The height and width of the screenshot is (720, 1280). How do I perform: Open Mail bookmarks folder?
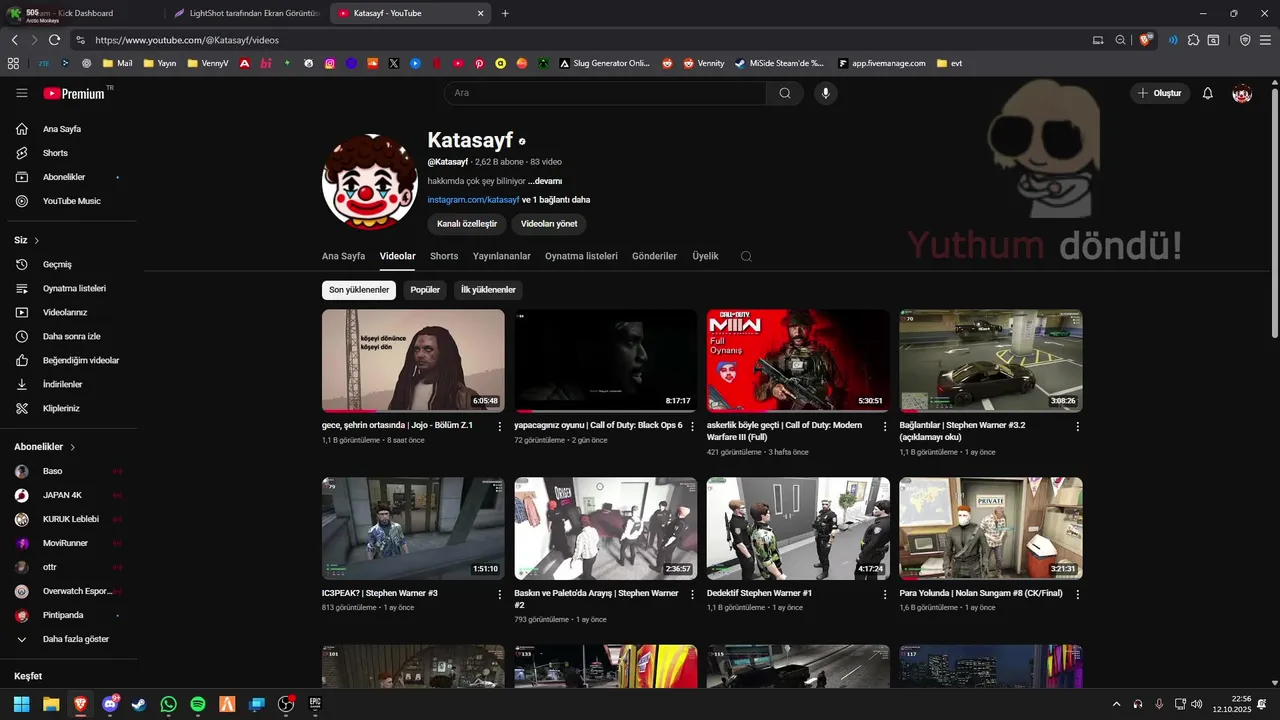(117, 63)
